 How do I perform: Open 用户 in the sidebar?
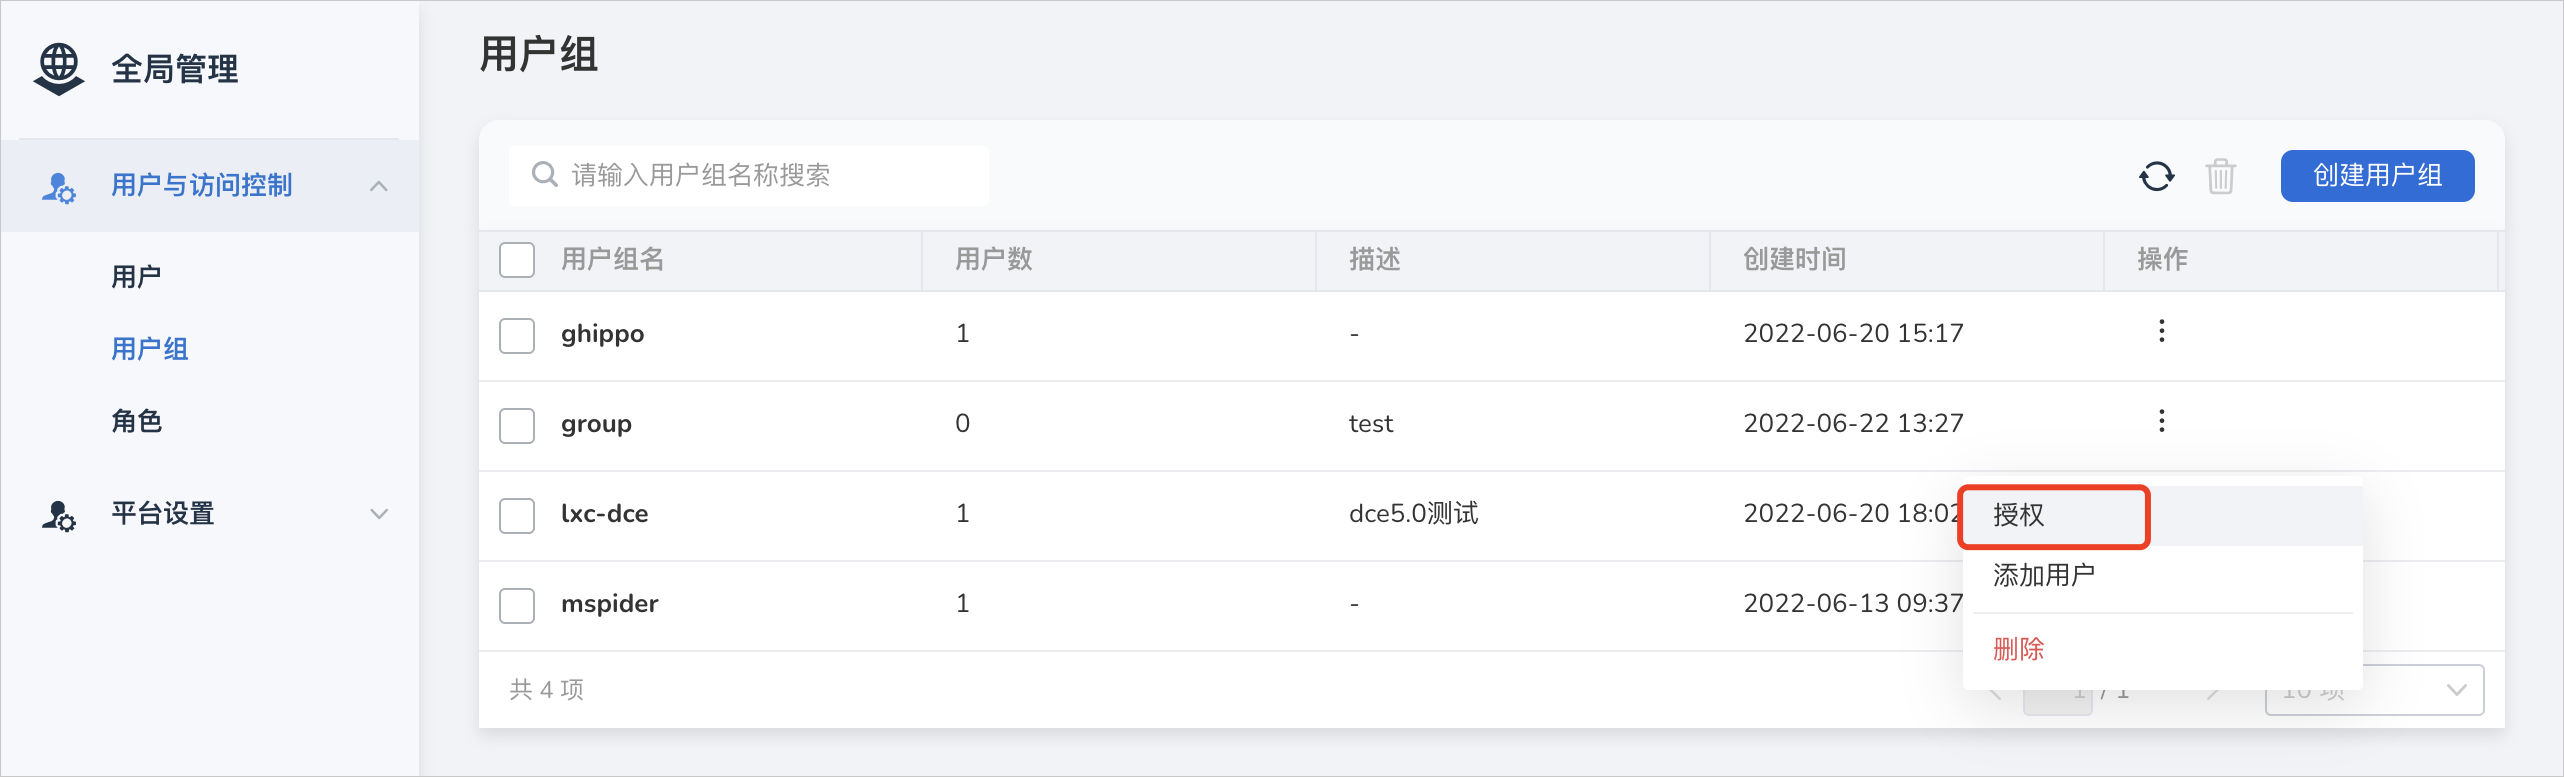pyautogui.click(x=137, y=277)
